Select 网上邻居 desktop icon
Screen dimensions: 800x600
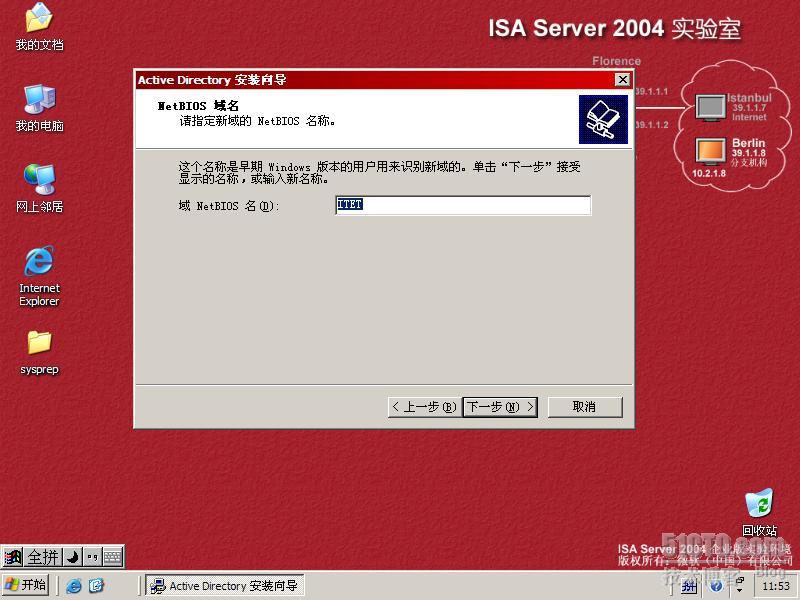click(39, 189)
